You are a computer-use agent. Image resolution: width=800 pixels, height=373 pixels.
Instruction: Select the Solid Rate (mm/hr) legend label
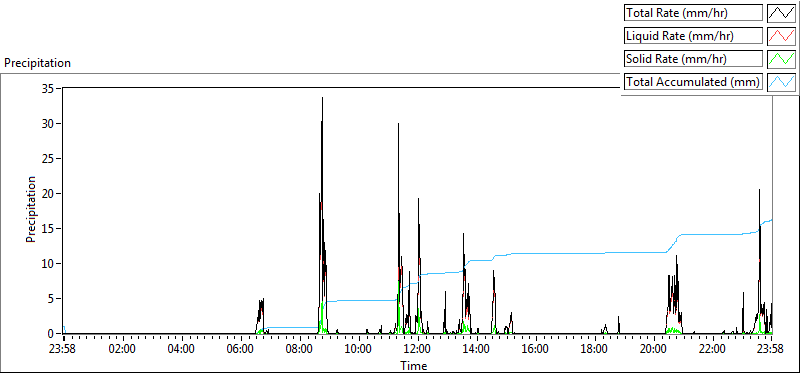click(693, 59)
